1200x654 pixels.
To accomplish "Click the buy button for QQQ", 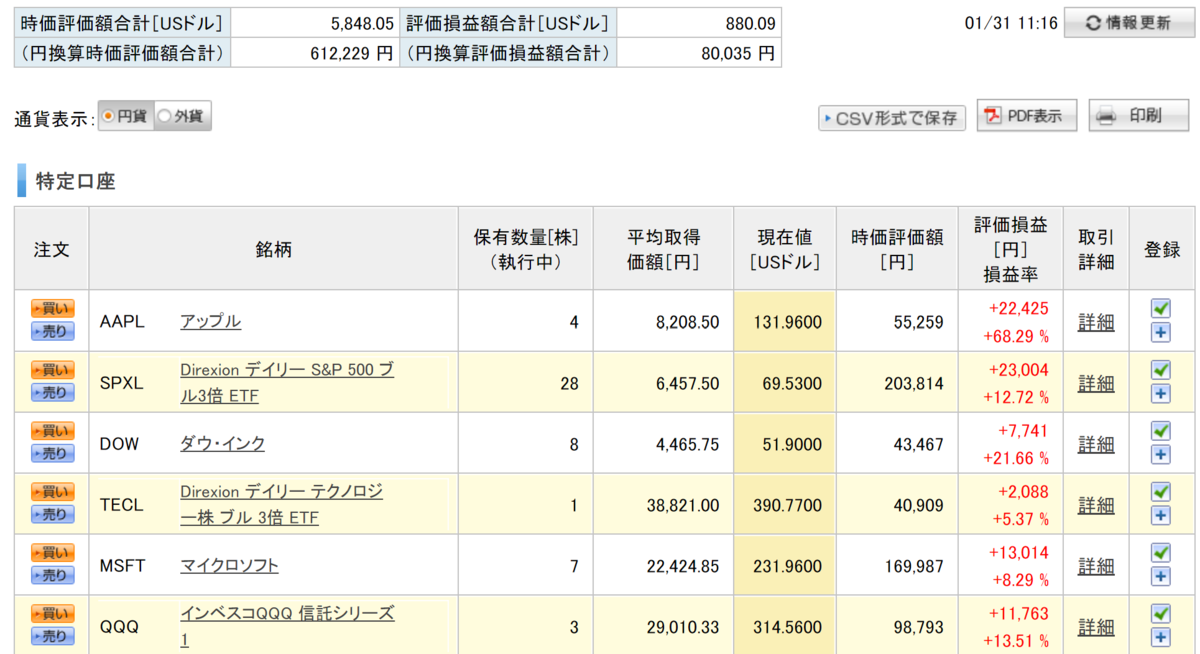I will pos(52,614).
